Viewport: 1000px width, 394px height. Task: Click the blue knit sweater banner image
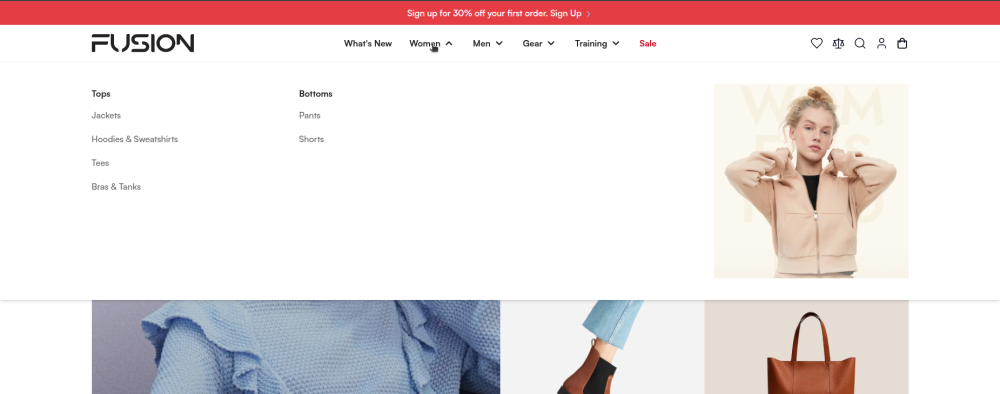tap(296, 347)
